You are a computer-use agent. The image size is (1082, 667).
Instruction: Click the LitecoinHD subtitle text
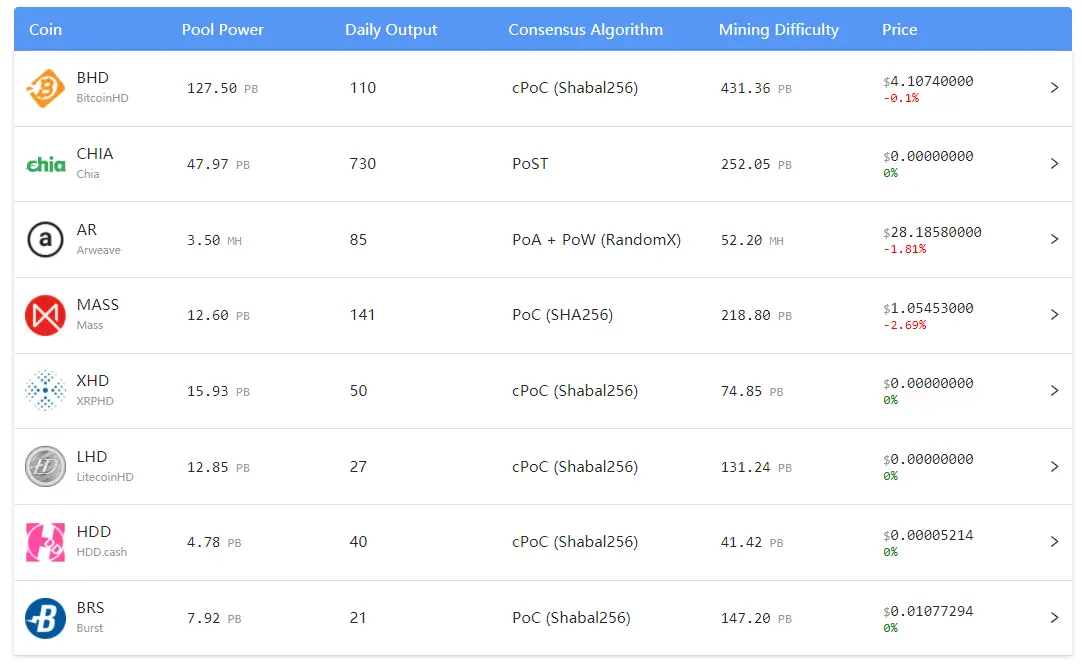105,477
